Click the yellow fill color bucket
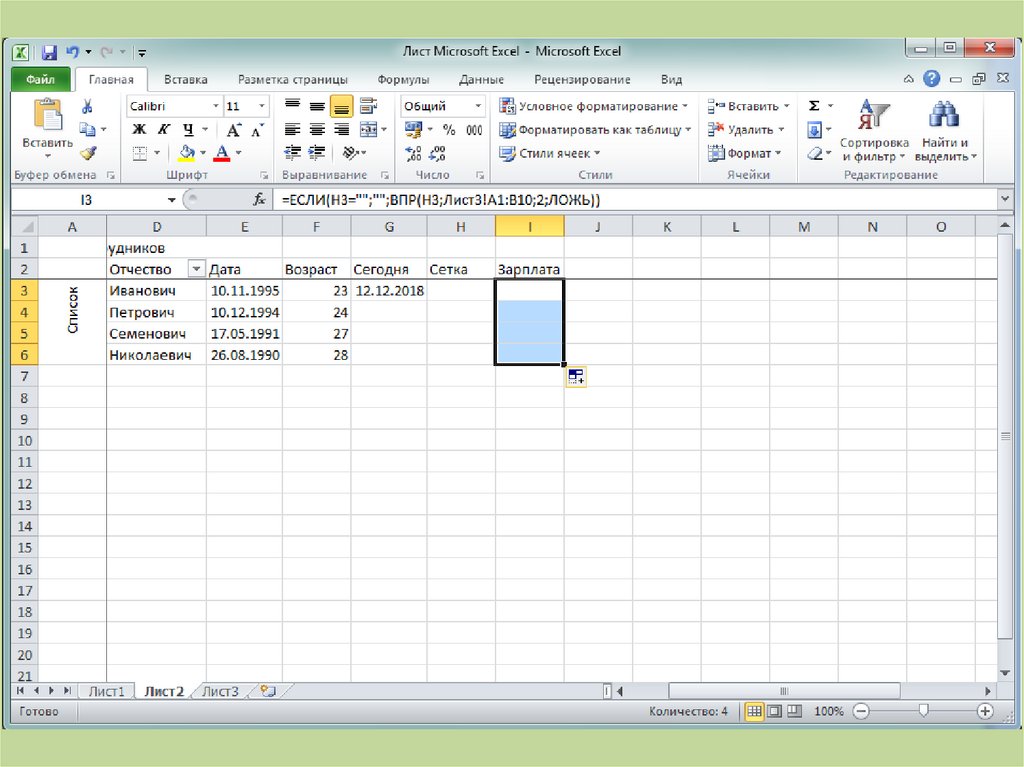This screenshot has height=767, width=1024. (186, 153)
